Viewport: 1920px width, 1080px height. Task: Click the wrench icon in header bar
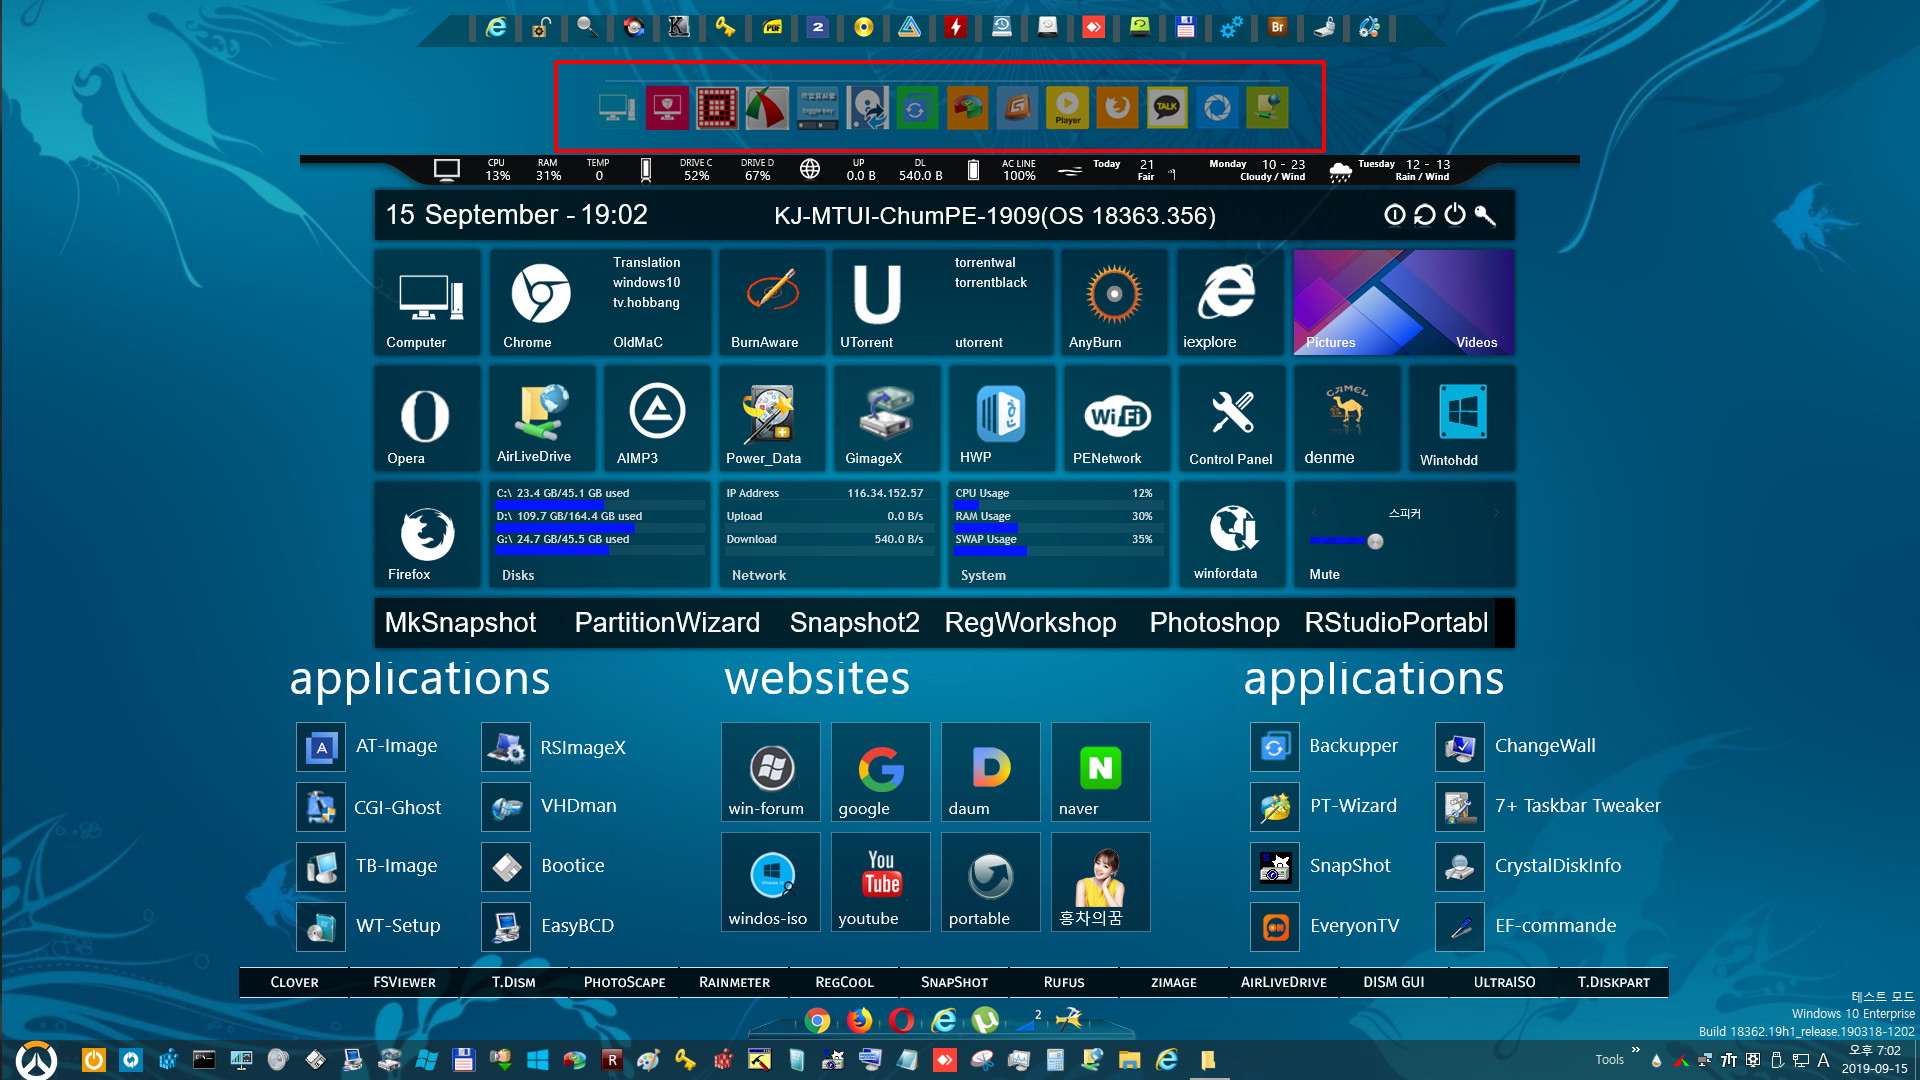click(x=1485, y=214)
